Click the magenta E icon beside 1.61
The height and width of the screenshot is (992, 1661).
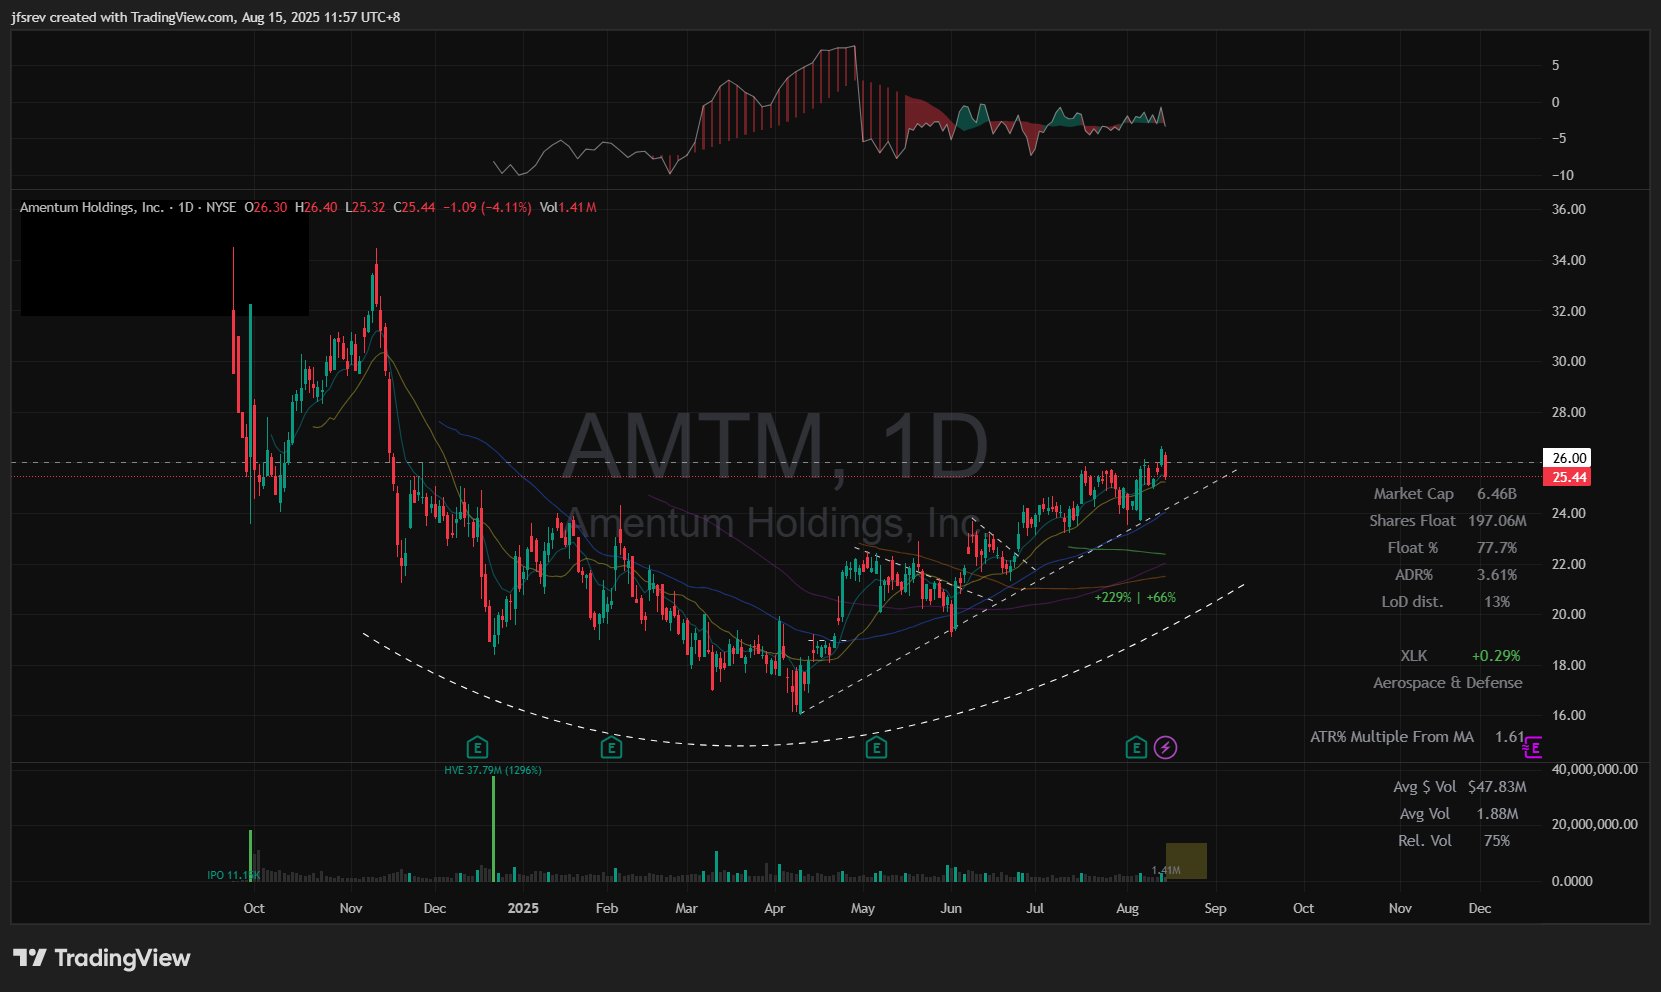pyautogui.click(x=1535, y=747)
